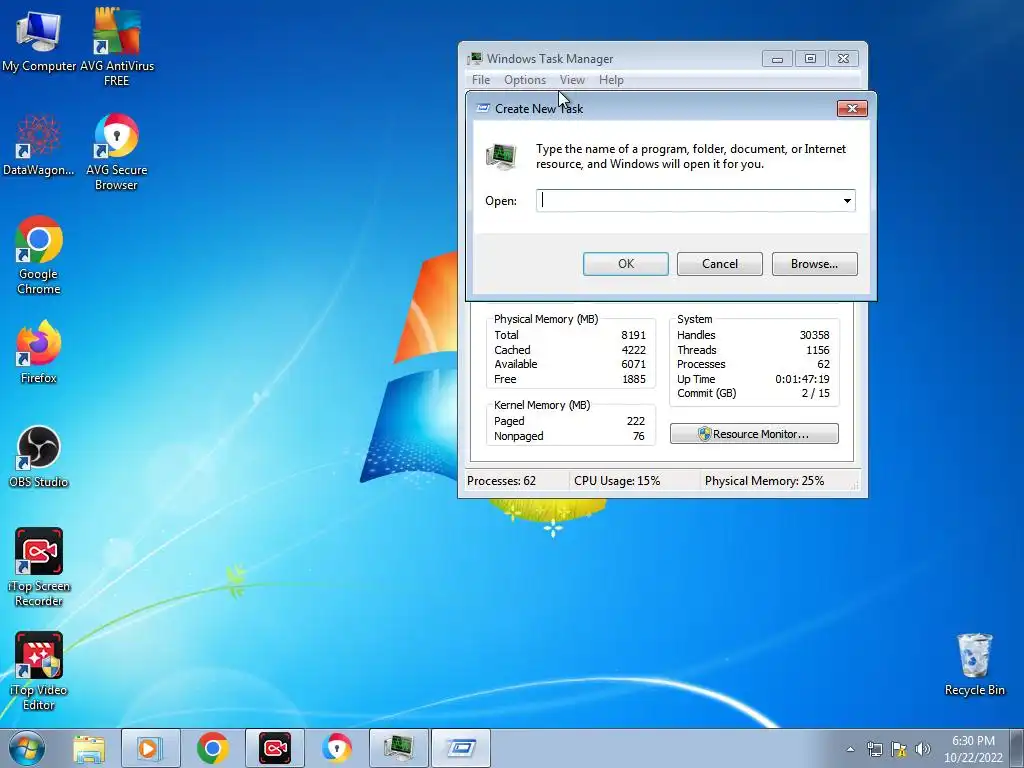Image resolution: width=1024 pixels, height=768 pixels.
Task: Launch AVG AntiVirus FREE shortcut
Action: coord(116,46)
